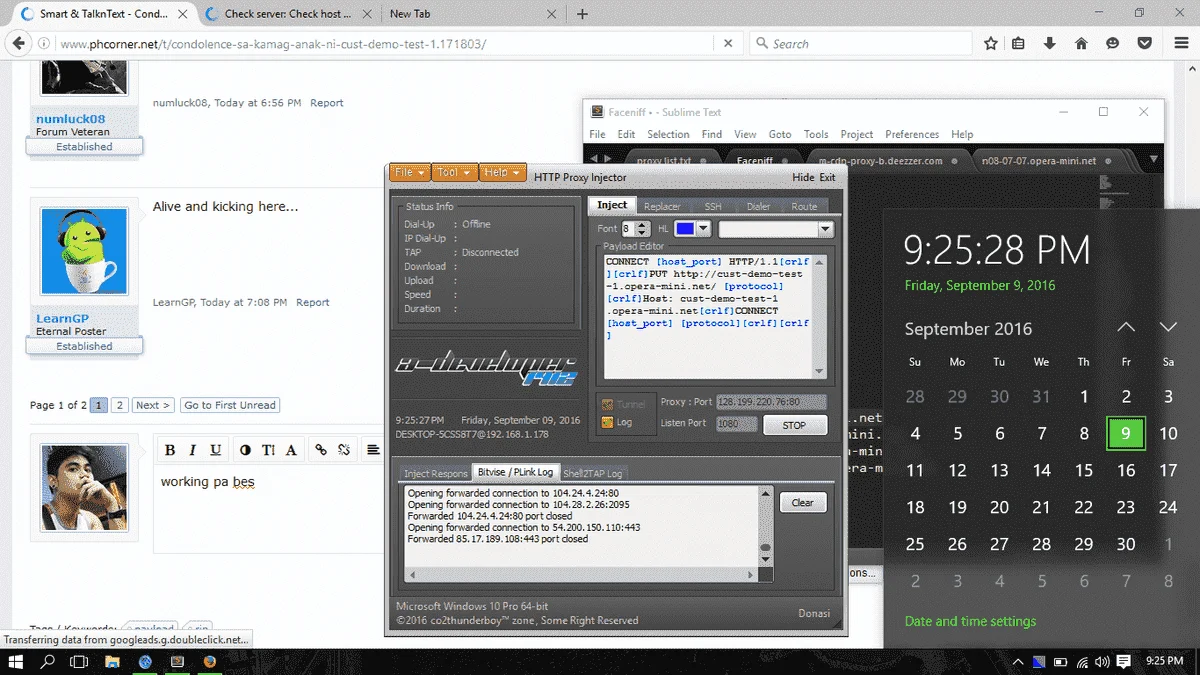Open Date and time settings link

970,621
